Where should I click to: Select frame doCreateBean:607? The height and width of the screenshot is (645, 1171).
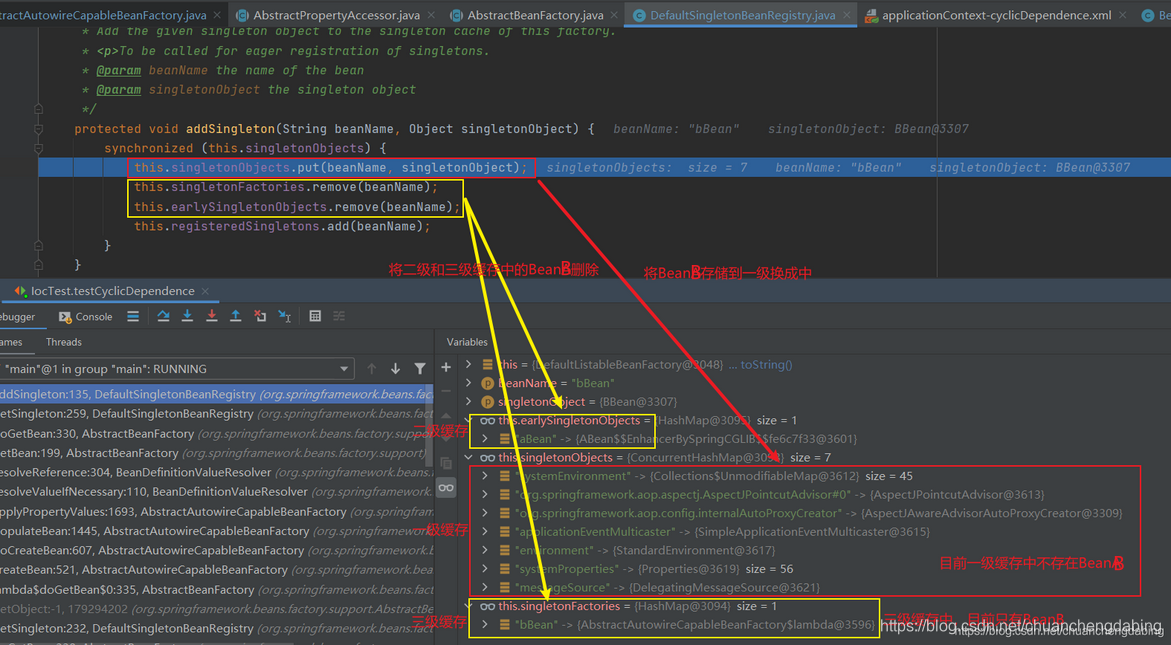pos(217,550)
